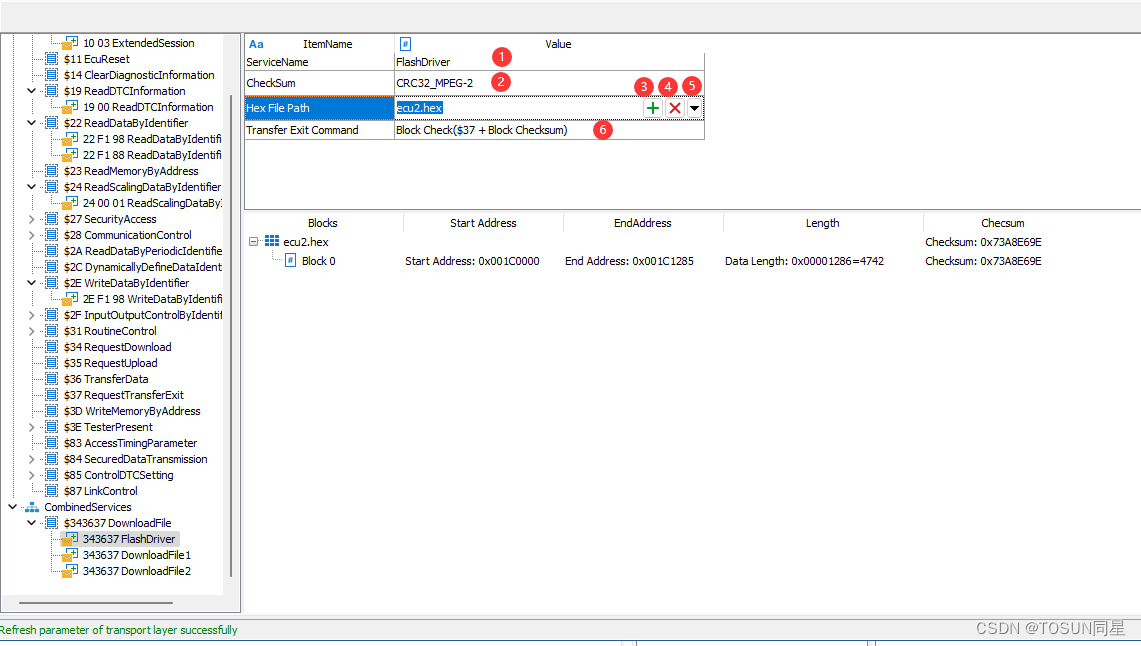Click End Address: 0x001C1285 cell
Viewport: 1141px width, 646px height.
pyautogui.click(x=629, y=261)
